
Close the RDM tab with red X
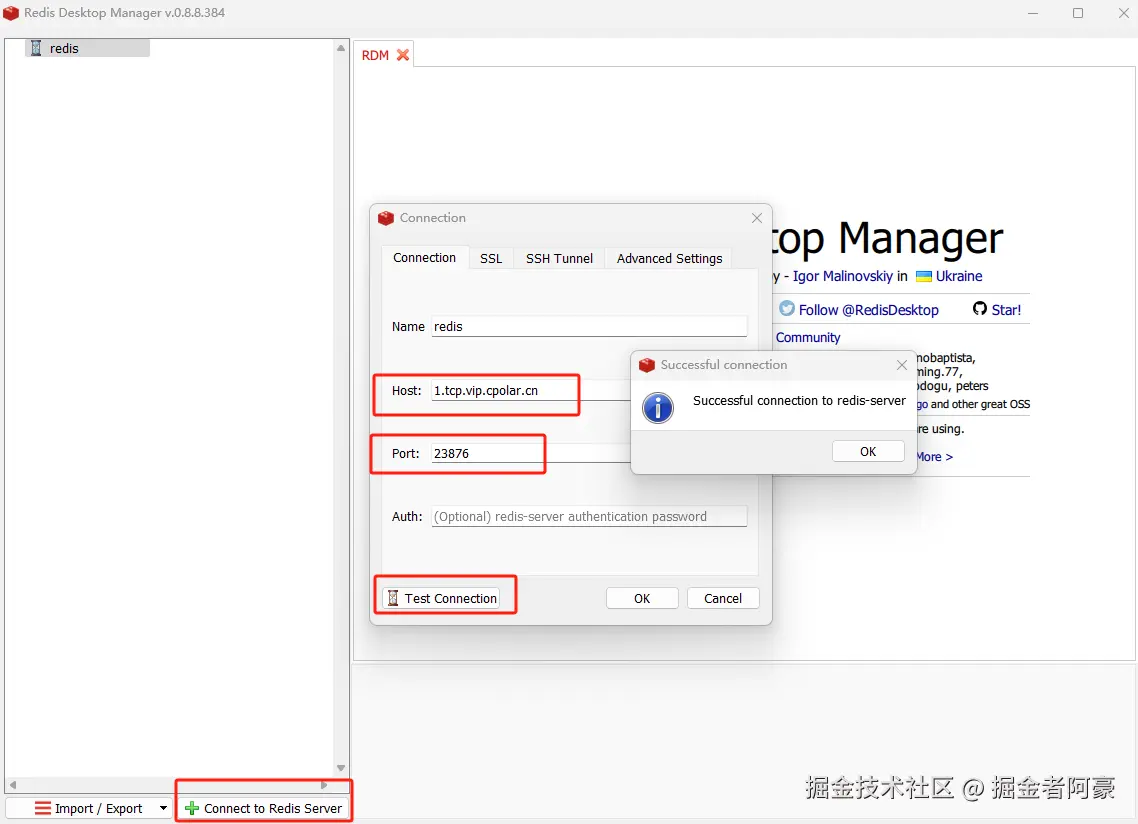pos(403,55)
